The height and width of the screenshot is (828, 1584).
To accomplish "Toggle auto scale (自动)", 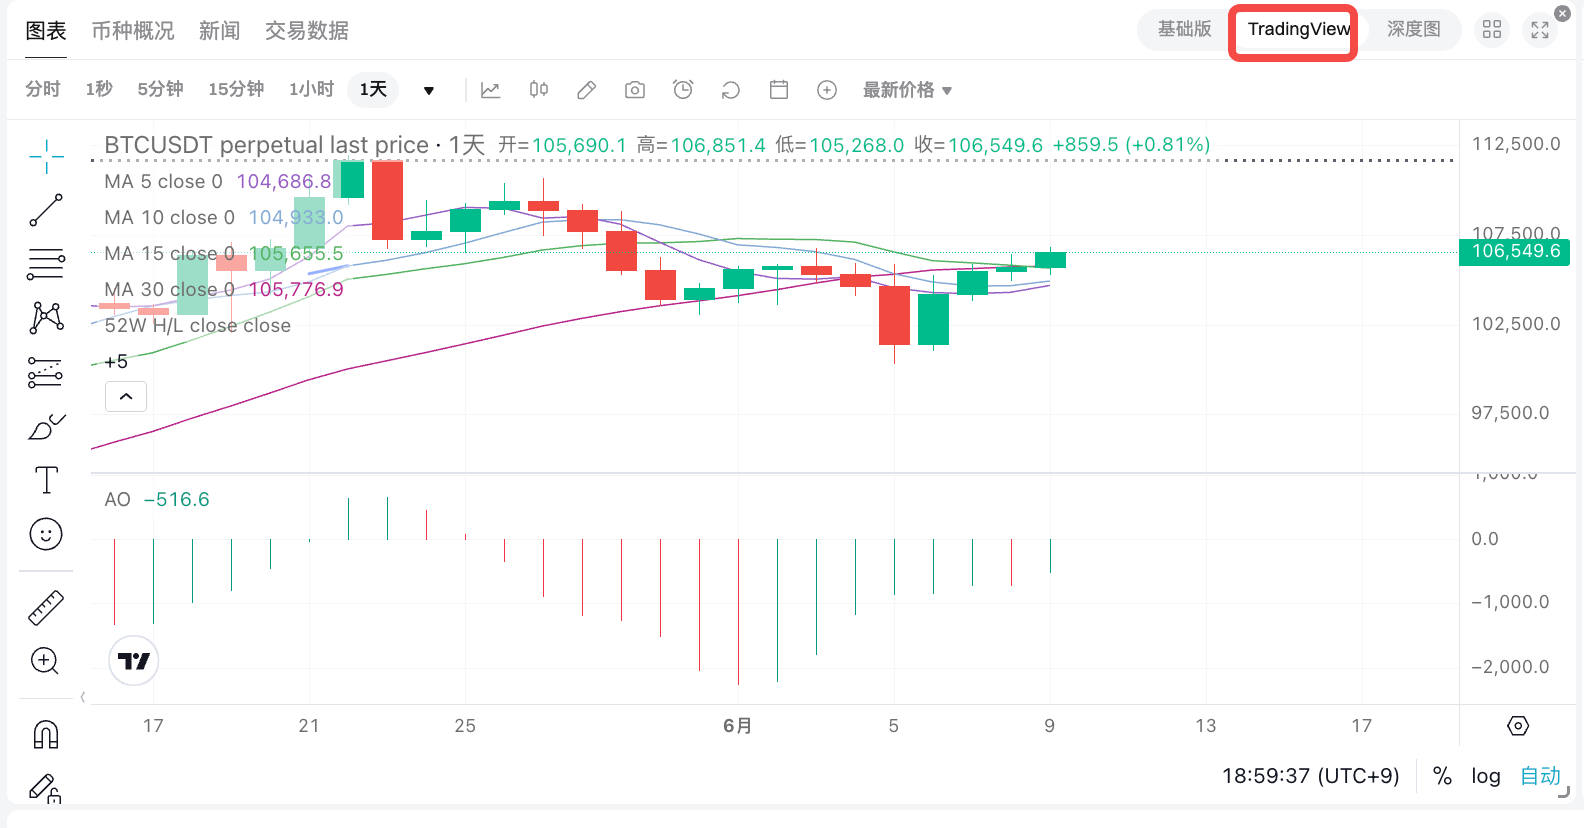I will point(1540,776).
